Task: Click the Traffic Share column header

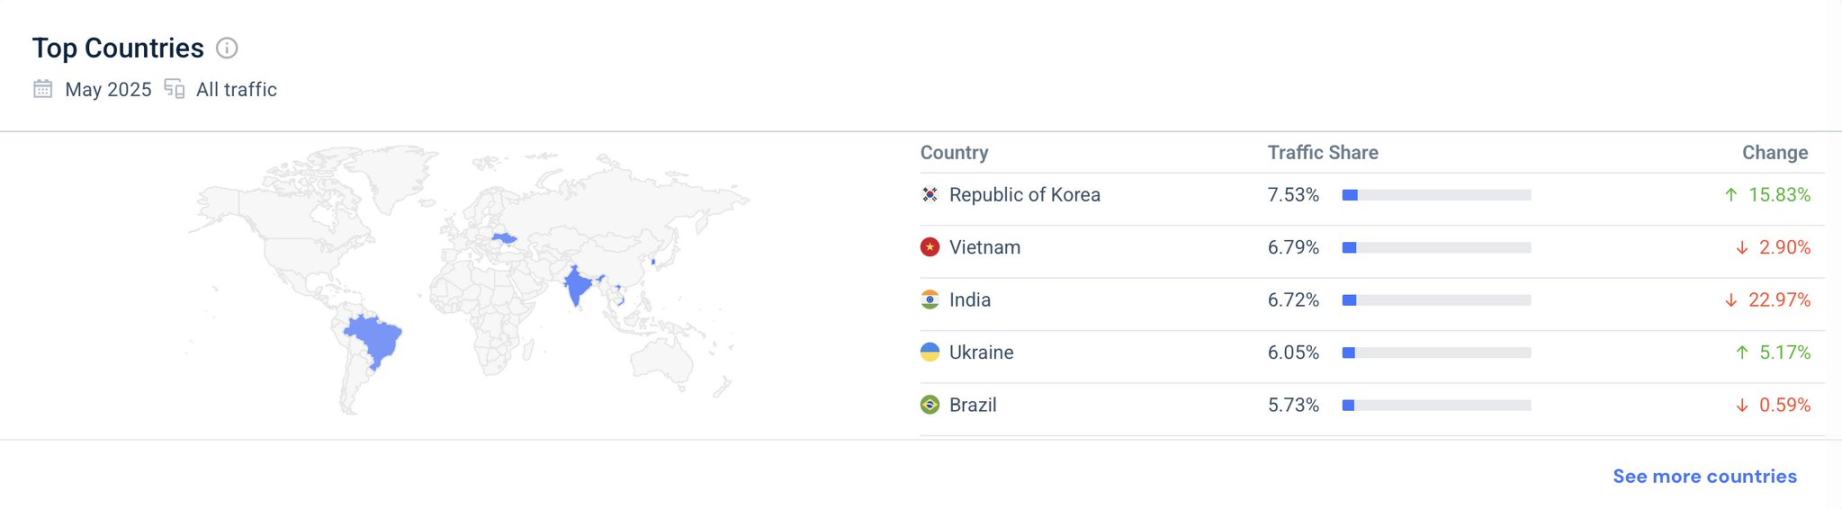Action: [x=1322, y=153]
